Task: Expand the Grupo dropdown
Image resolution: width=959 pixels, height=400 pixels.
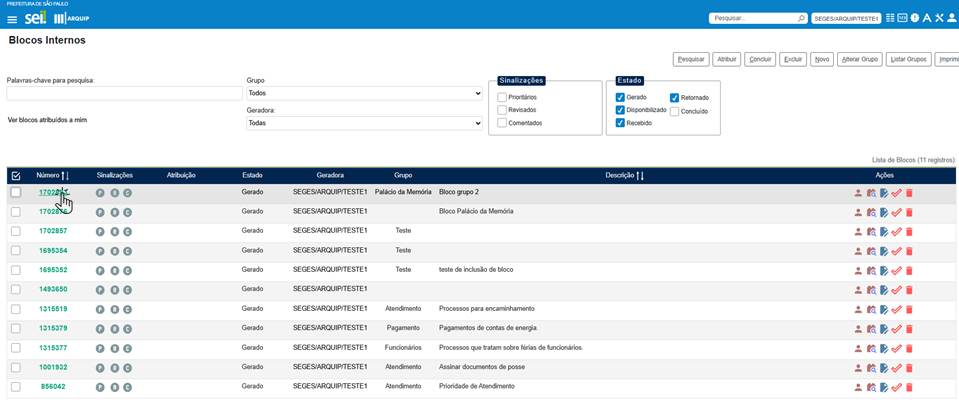Action: tap(364, 94)
